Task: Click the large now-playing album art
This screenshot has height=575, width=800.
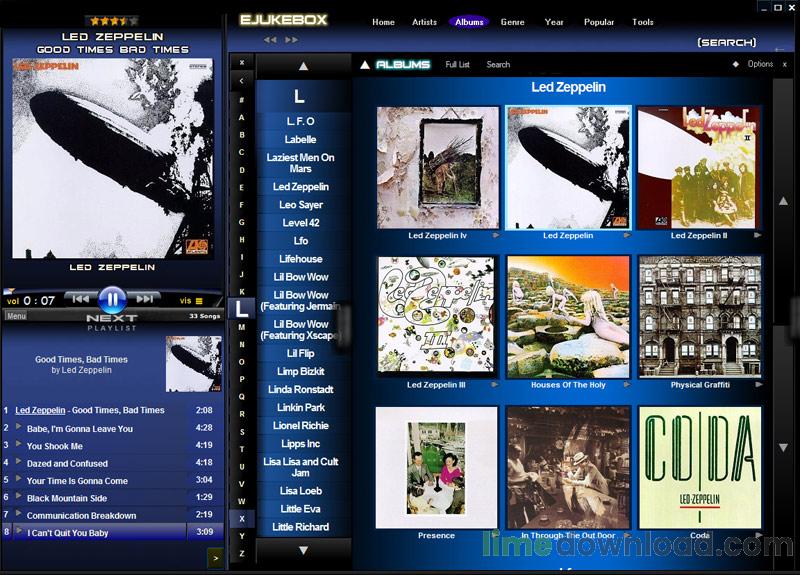Action: pyautogui.click(x=113, y=158)
